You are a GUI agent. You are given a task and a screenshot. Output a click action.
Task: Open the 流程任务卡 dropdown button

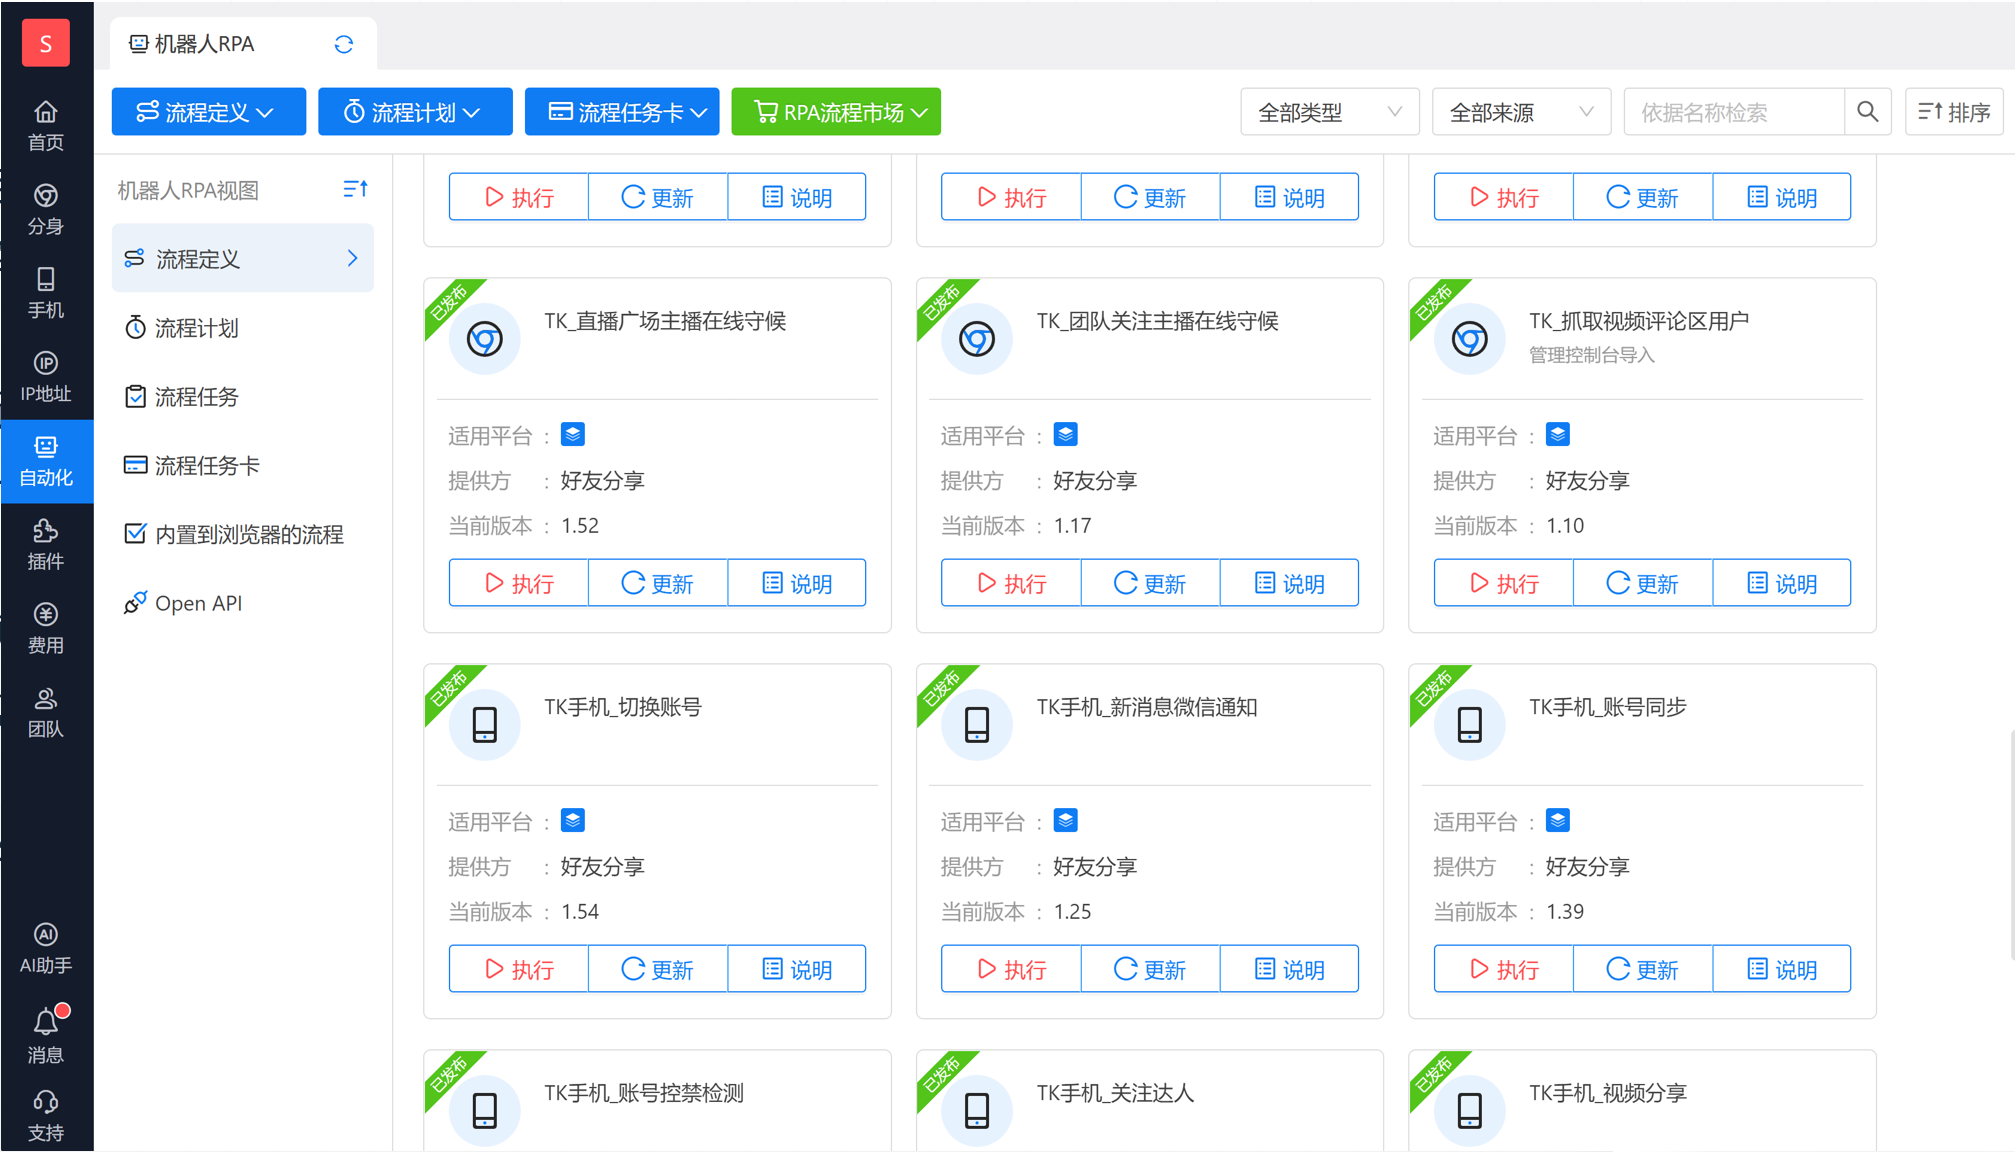[622, 112]
